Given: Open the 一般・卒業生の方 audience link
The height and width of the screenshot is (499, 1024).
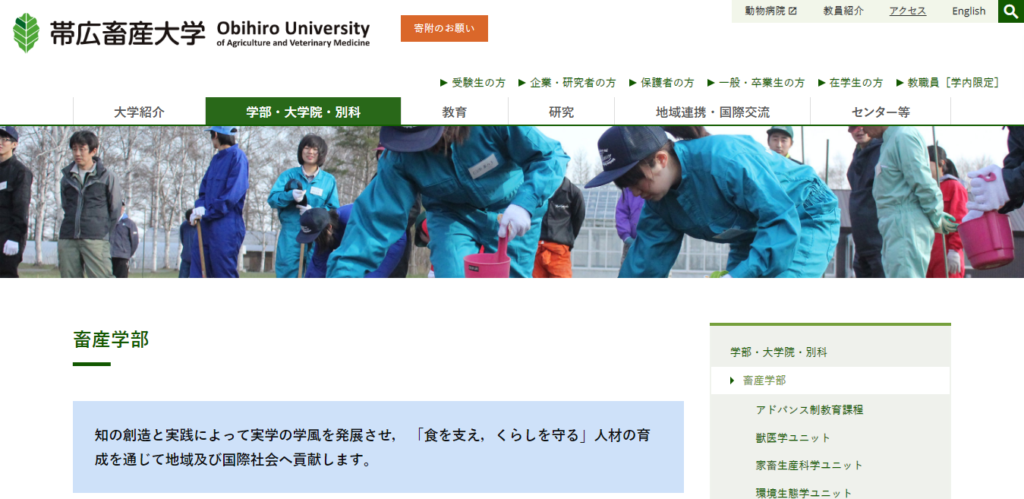Looking at the screenshot, I should [756, 83].
